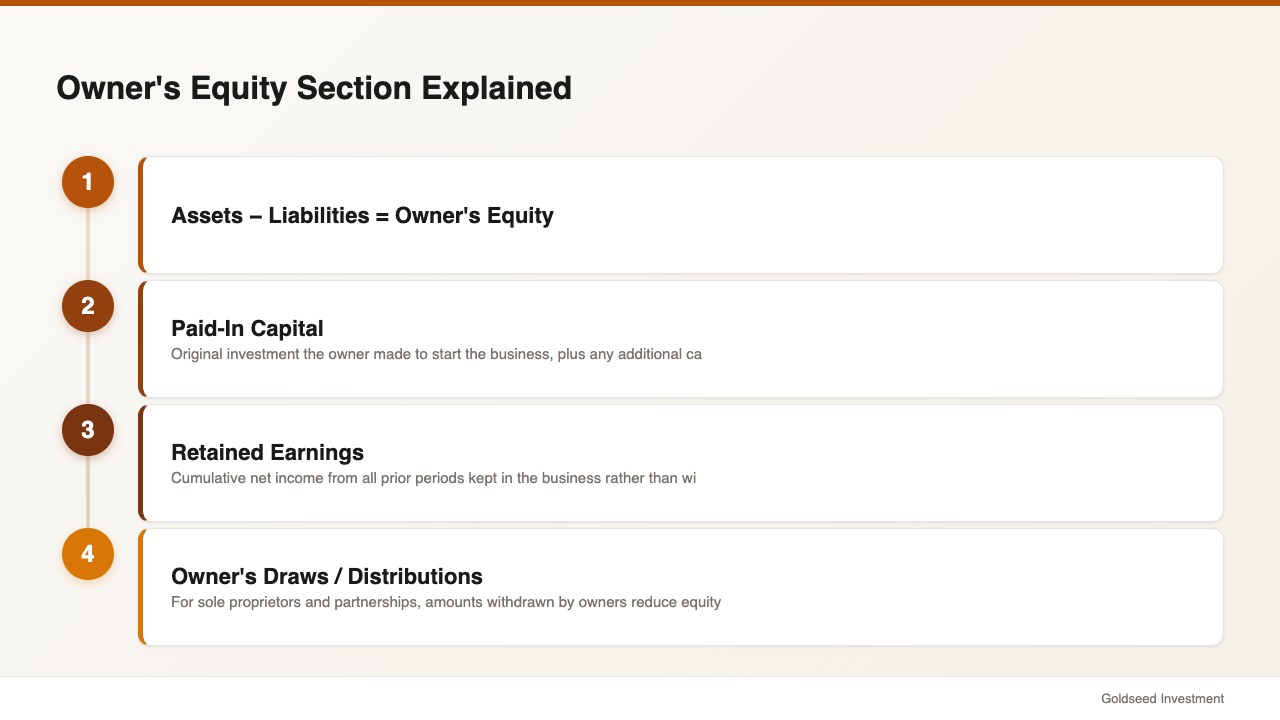Click the step 2 numbered circle
Viewport: 1280px width, 720px height.
pos(88,306)
